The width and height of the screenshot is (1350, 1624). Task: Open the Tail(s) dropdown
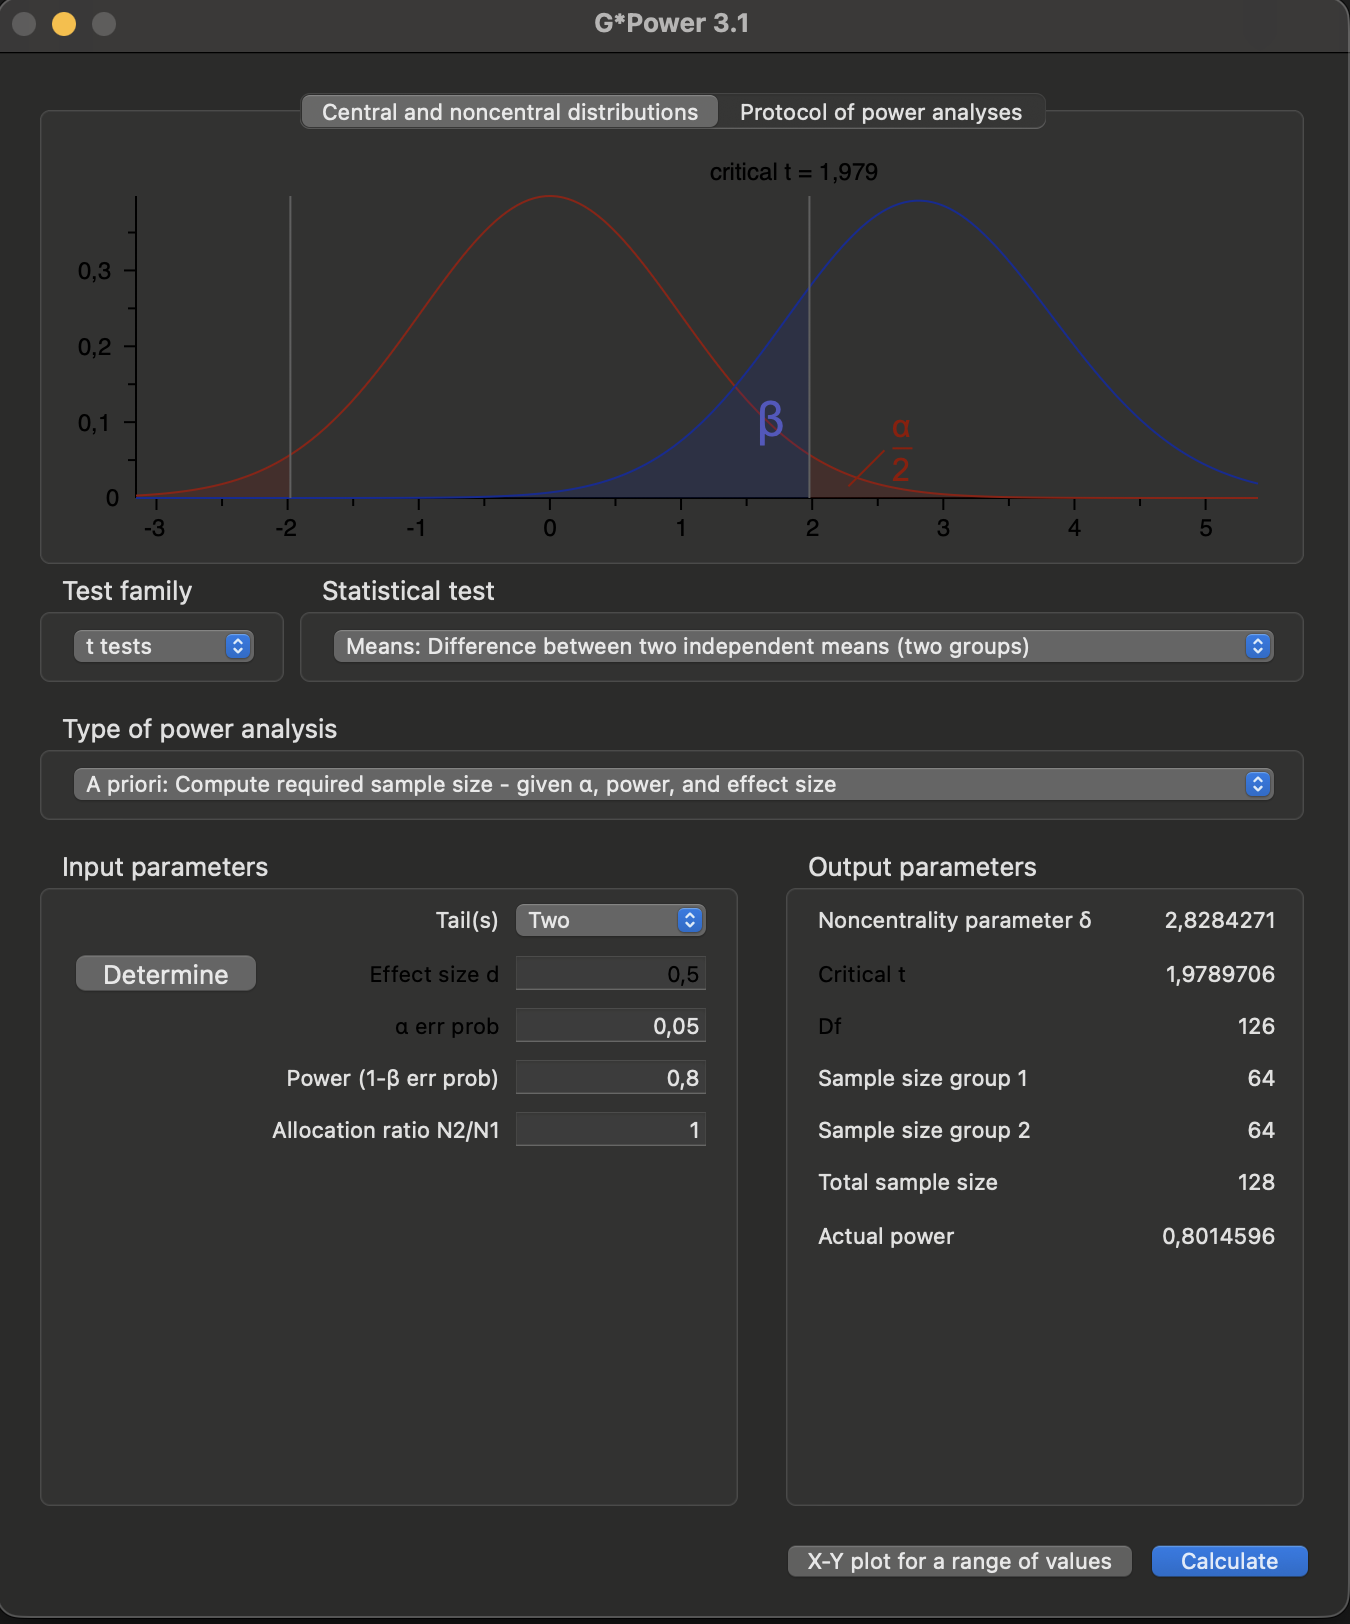pos(611,920)
